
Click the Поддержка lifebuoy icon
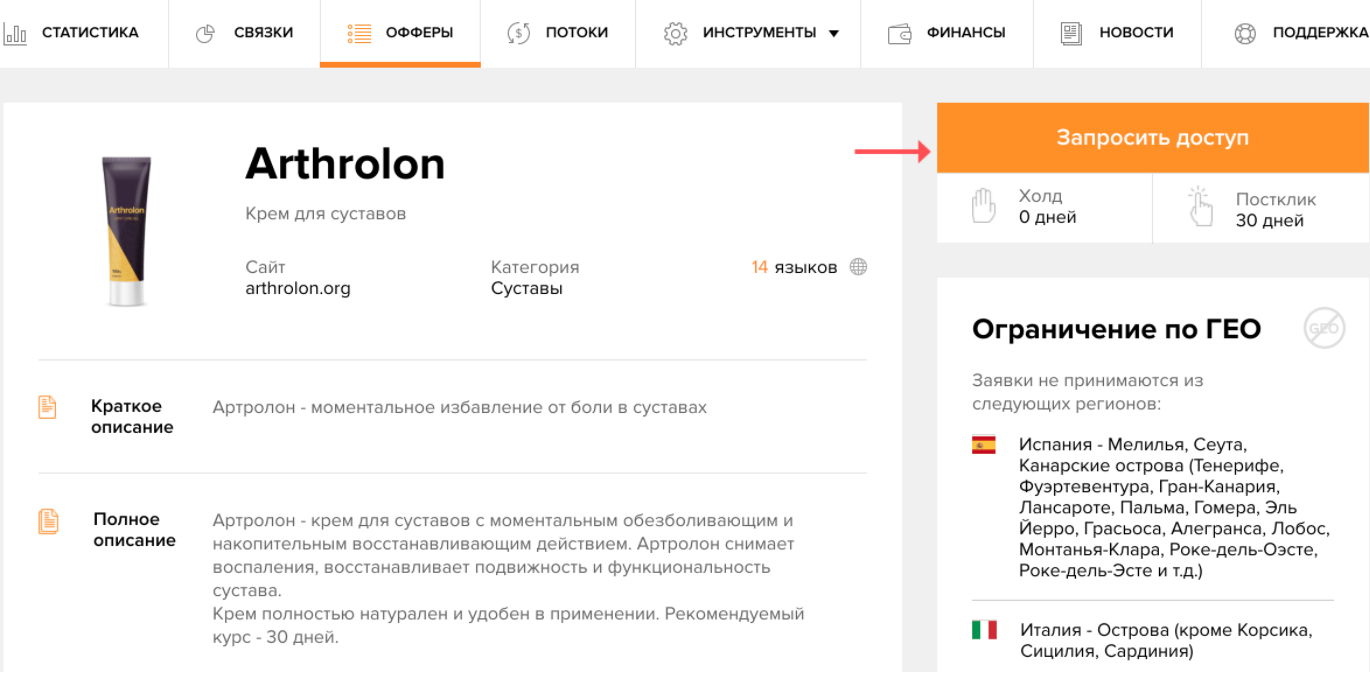[x=1245, y=34]
